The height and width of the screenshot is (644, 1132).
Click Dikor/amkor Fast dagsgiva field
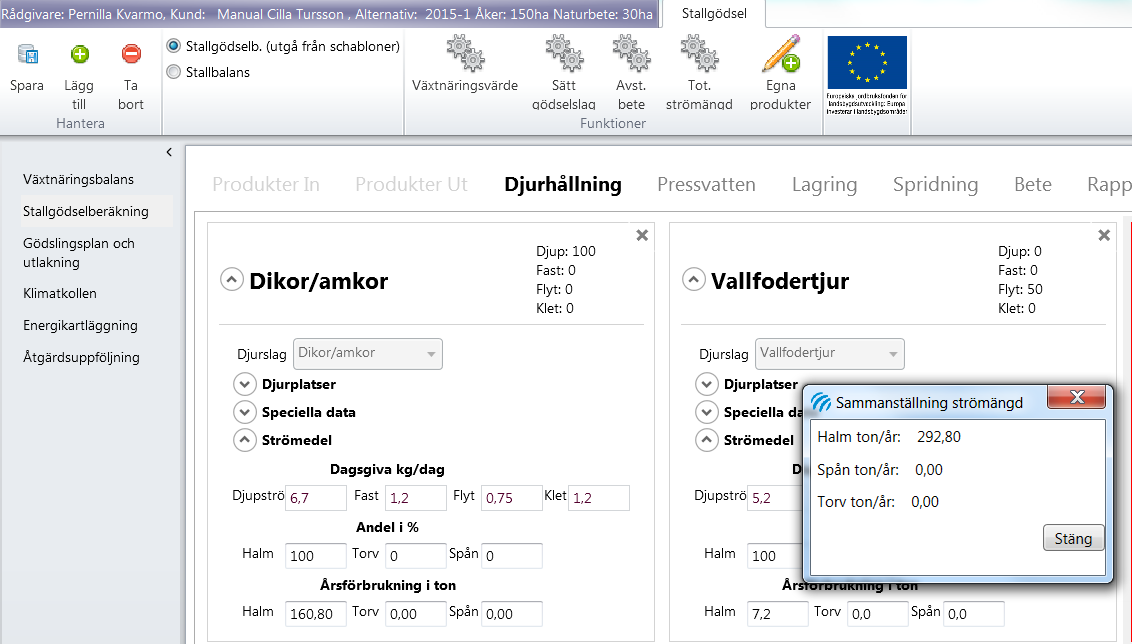[416, 498]
